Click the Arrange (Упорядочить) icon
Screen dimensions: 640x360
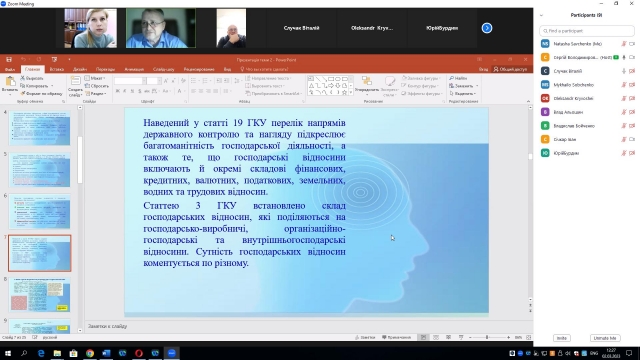coord(367,82)
